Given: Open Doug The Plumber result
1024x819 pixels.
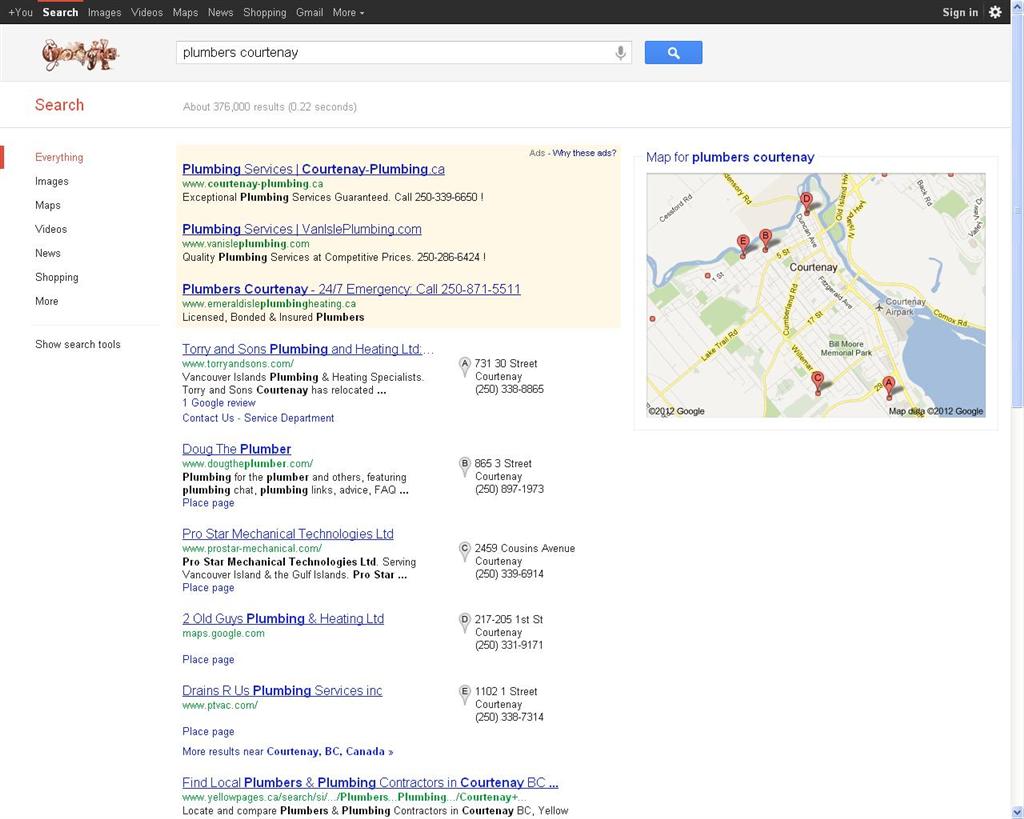Looking at the screenshot, I should [x=236, y=449].
